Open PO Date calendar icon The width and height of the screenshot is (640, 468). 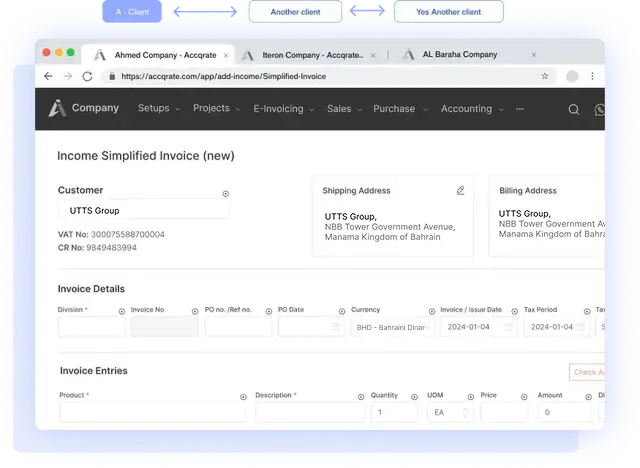pos(335,327)
